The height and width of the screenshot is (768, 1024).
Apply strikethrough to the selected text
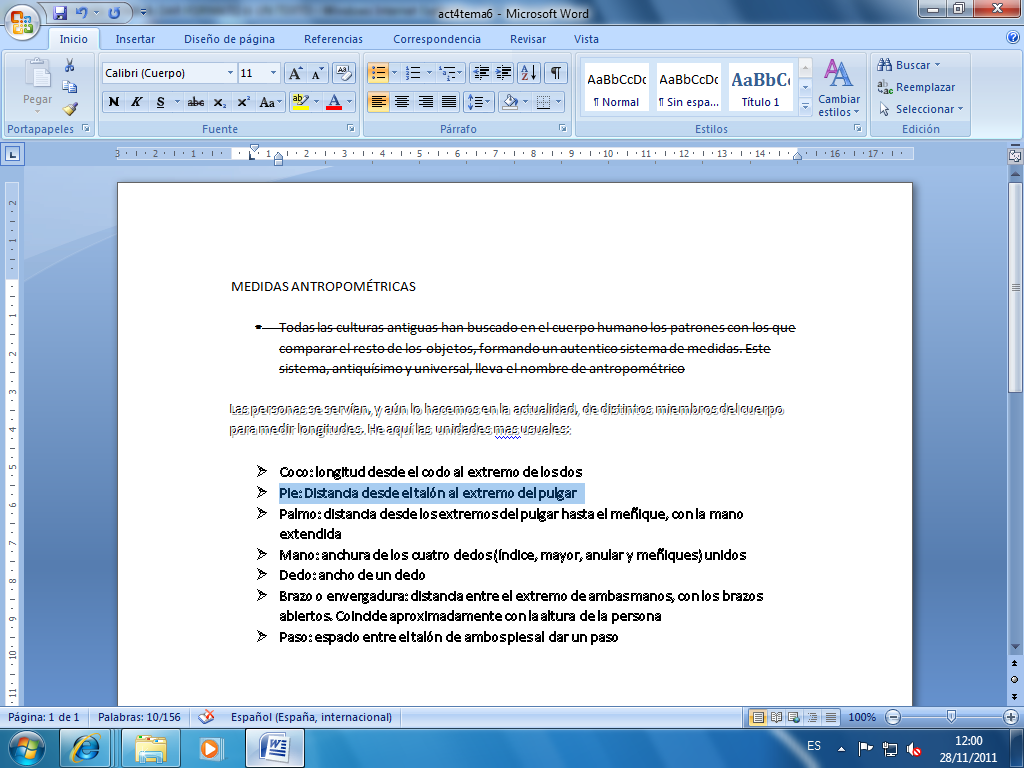tap(194, 102)
